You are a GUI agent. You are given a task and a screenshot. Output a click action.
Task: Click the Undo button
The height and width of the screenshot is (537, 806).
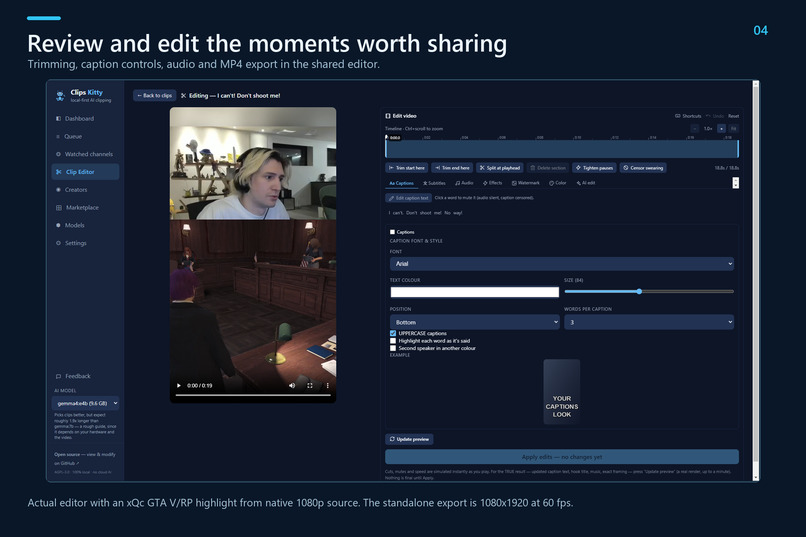pyautogui.click(x=715, y=116)
